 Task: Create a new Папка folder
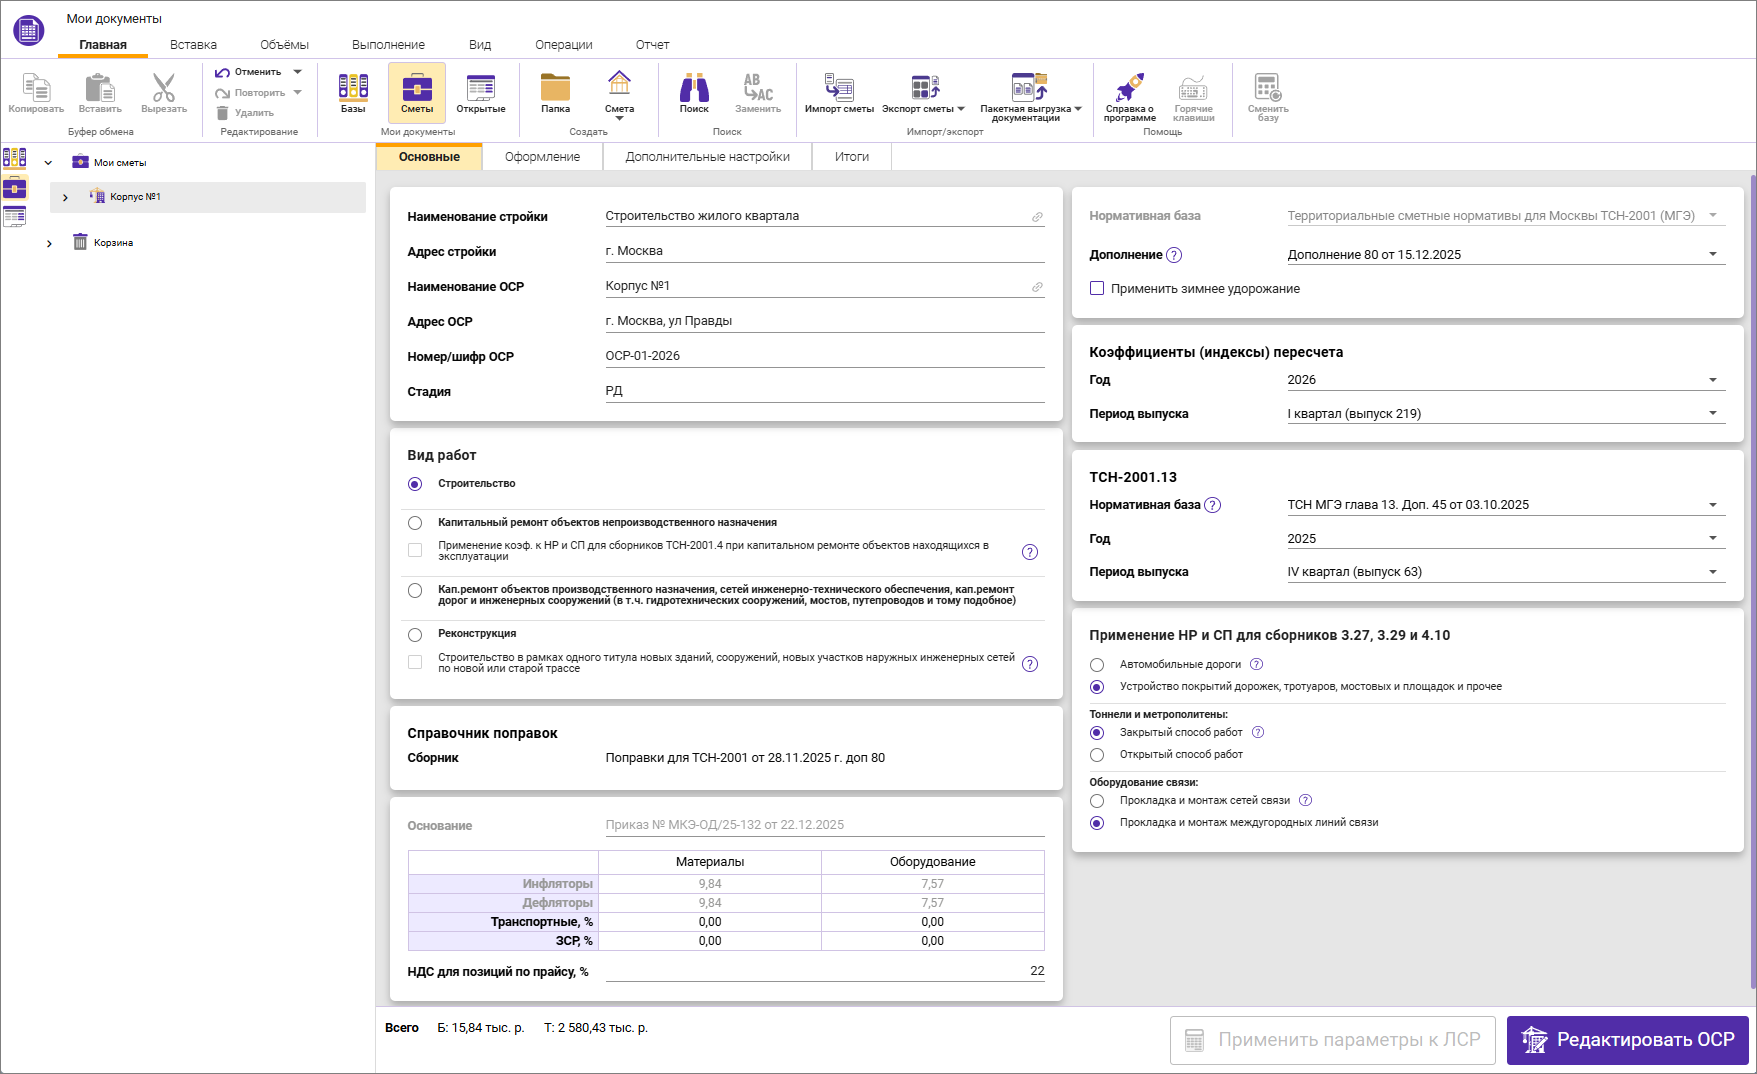point(555,93)
